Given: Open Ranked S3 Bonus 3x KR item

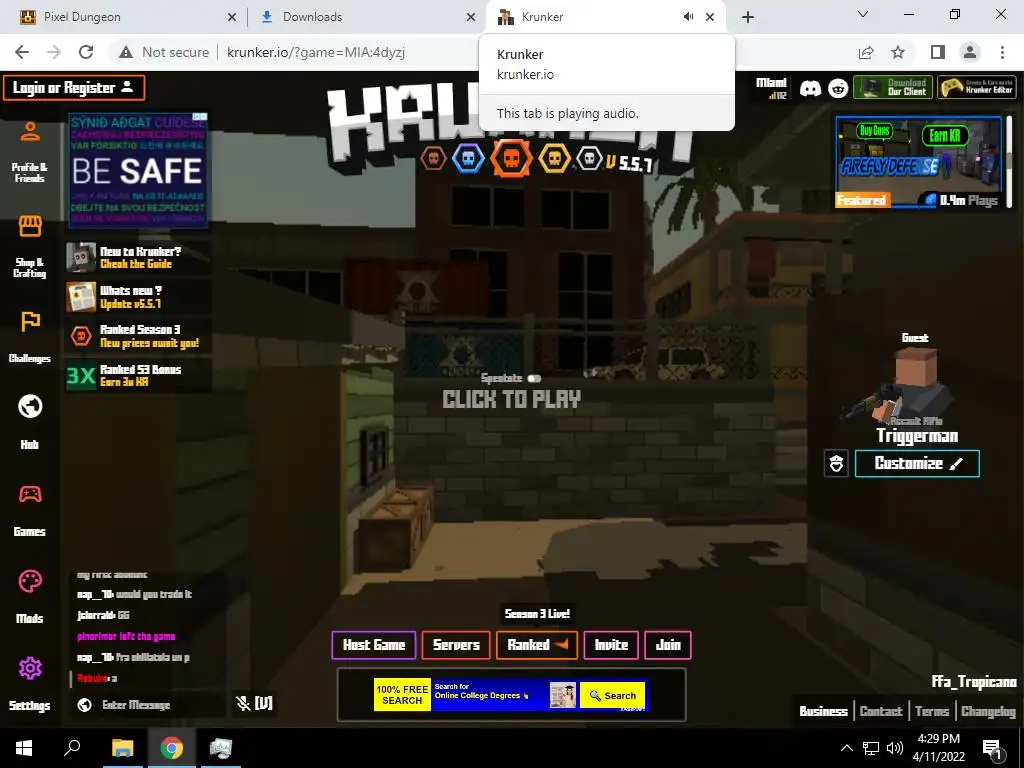Looking at the screenshot, I should [138, 376].
